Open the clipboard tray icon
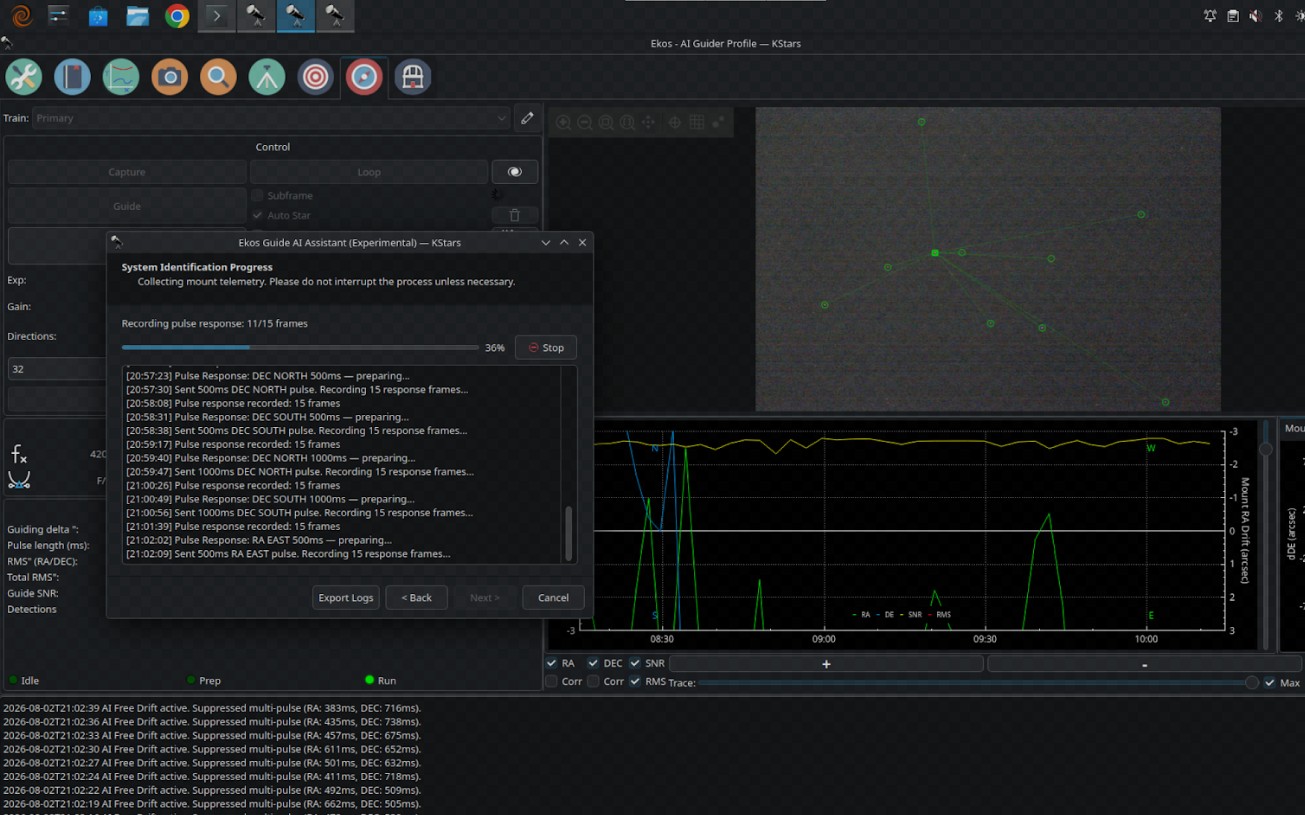1305x815 pixels. pos(1233,16)
